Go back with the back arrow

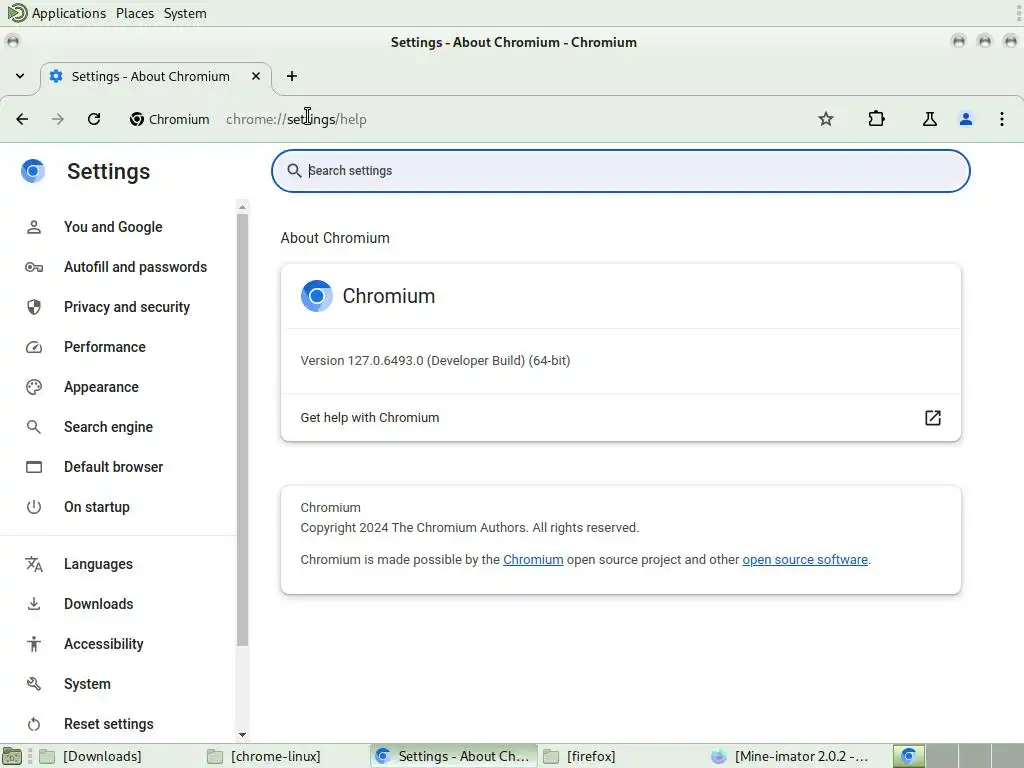click(22, 119)
